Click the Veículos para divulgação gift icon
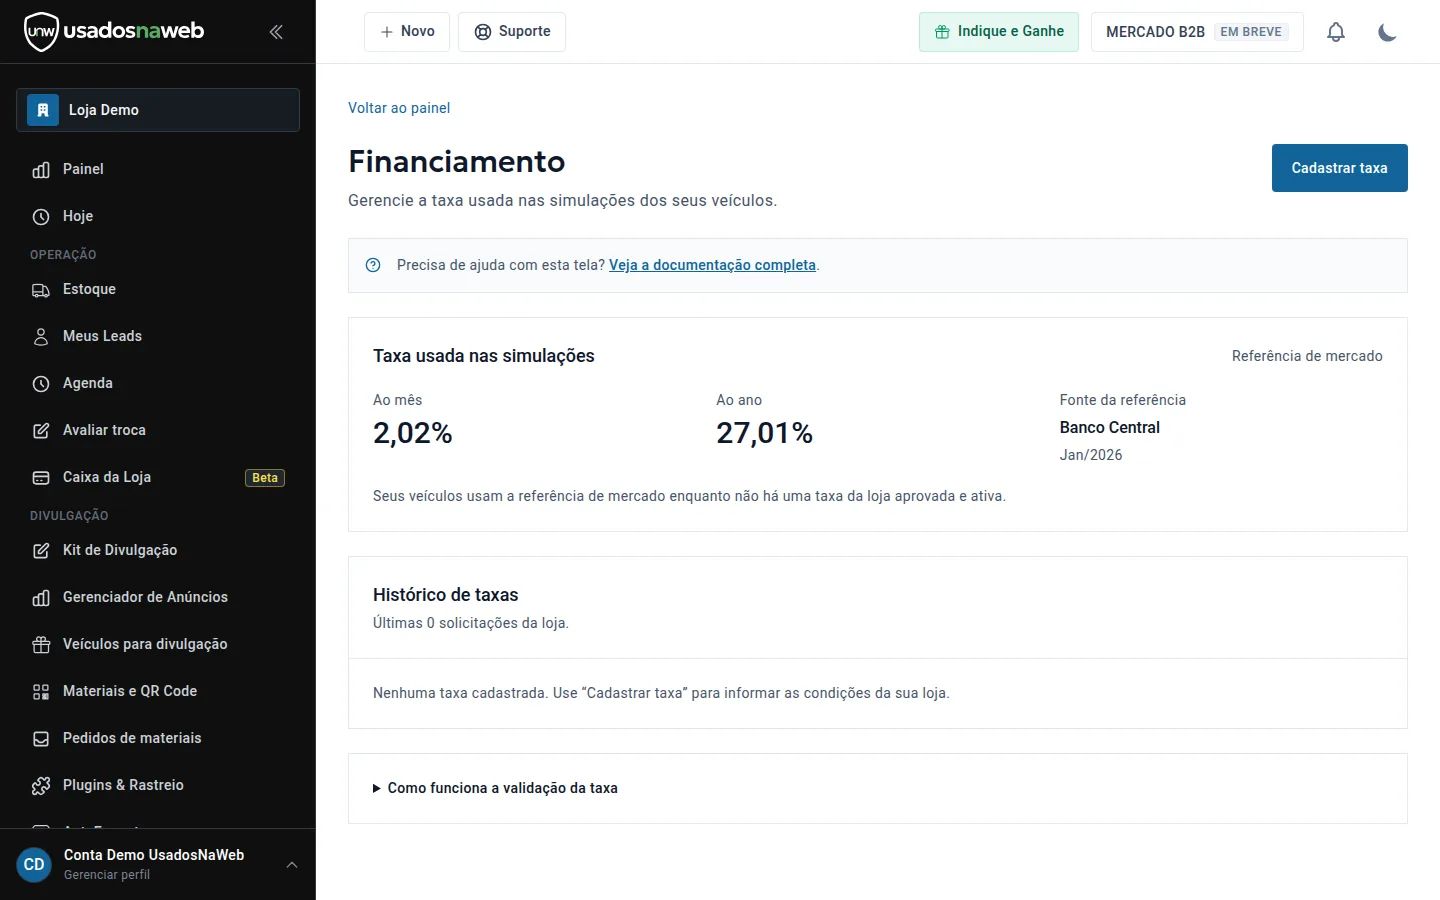1440x900 pixels. [x=41, y=645]
